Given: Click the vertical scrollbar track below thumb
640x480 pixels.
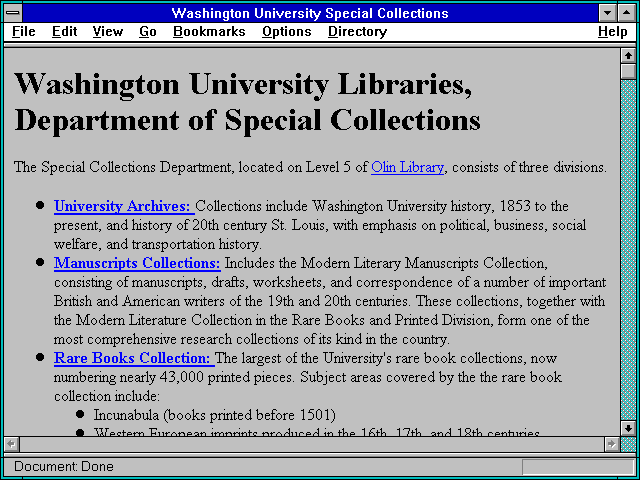Looking at the screenshot, I should (628, 250).
